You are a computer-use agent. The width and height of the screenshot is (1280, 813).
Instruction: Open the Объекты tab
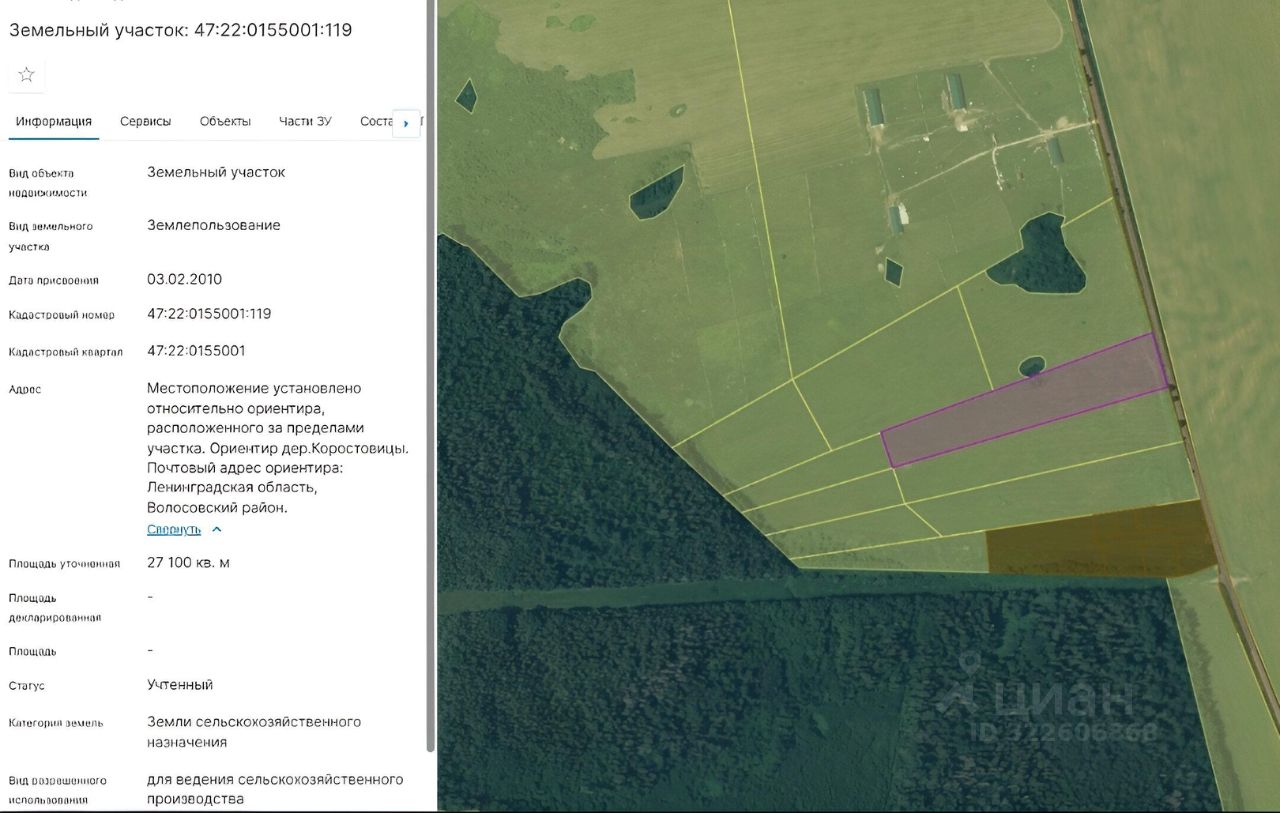(x=225, y=122)
